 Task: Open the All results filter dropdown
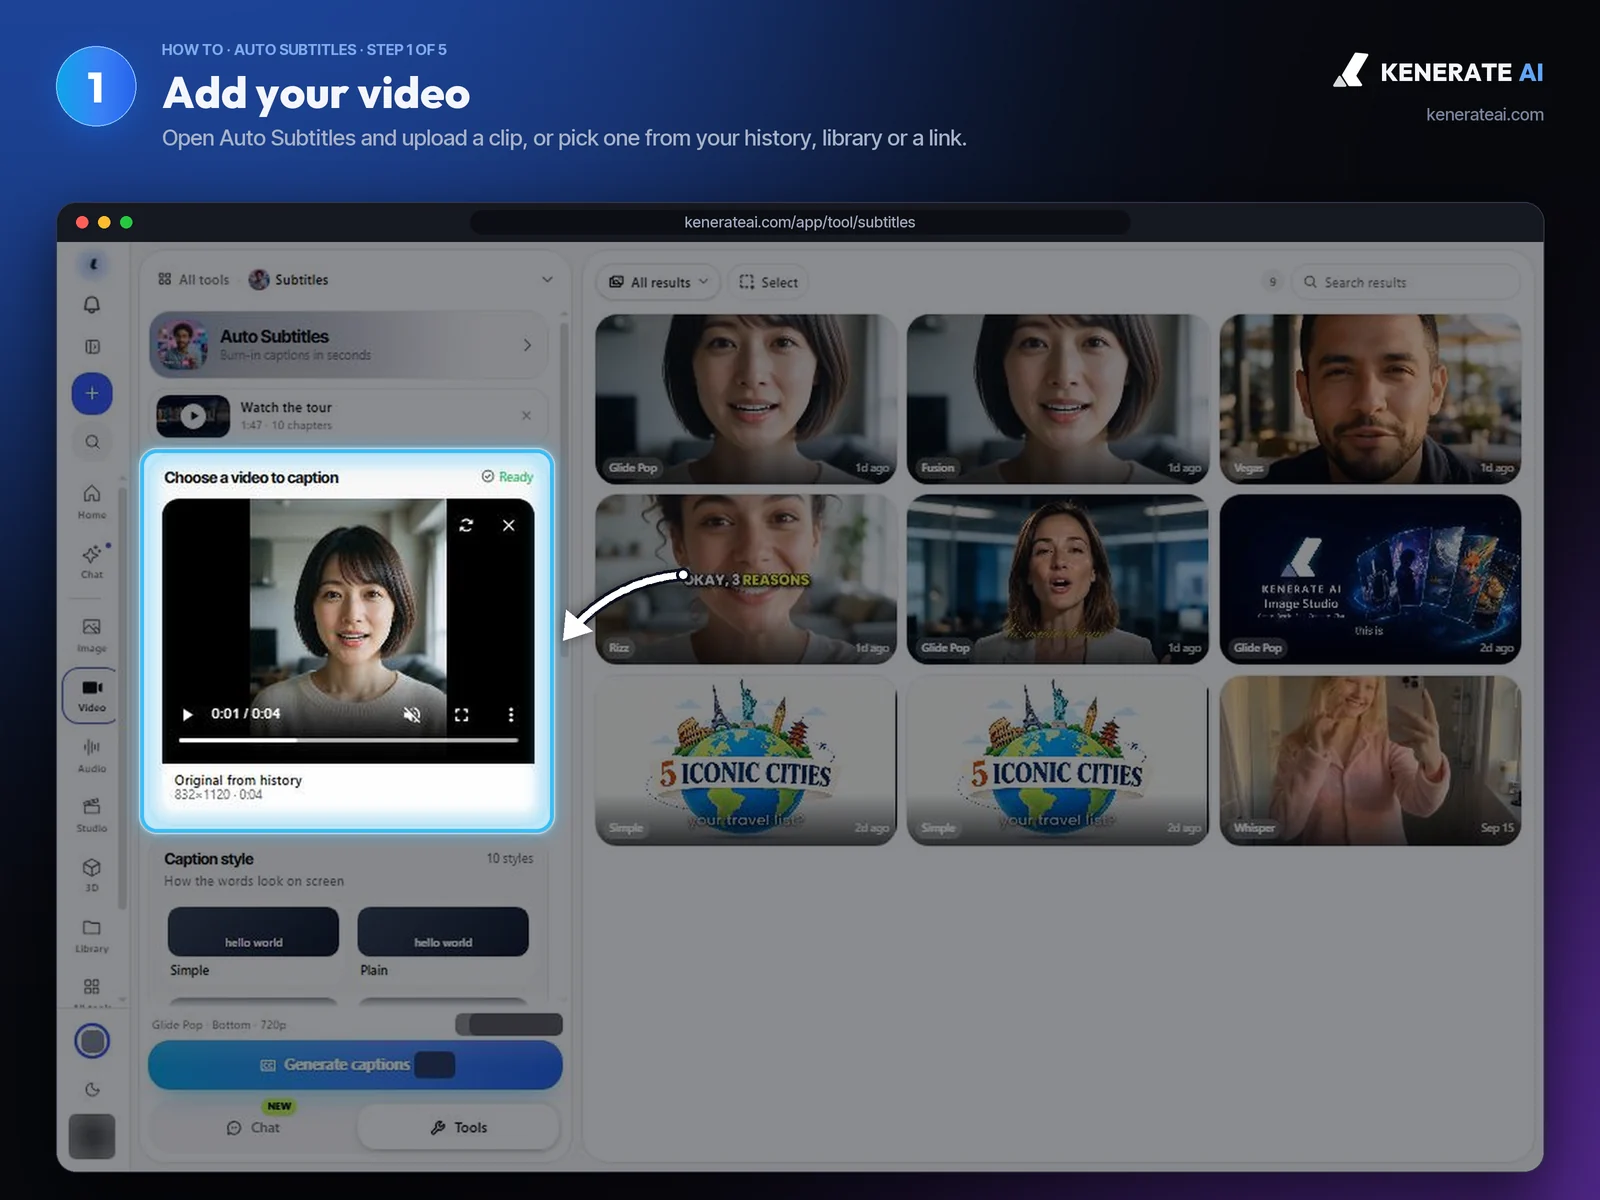[659, 282]
